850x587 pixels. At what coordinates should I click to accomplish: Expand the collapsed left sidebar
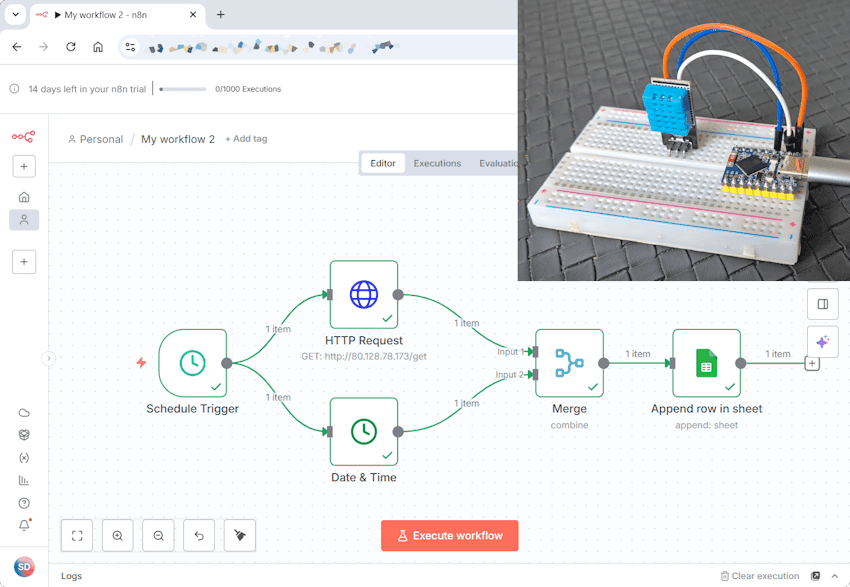[48, 358]
